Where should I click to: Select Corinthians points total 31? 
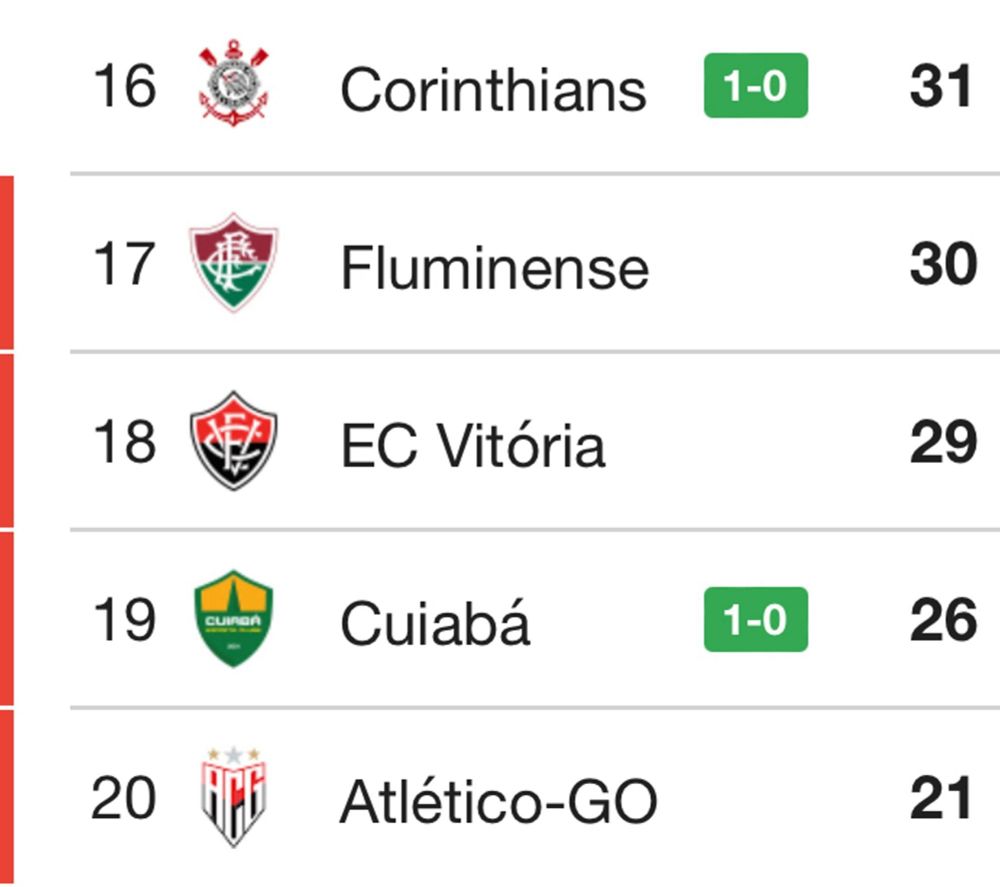pyautogui.click(x=941, y=85)
